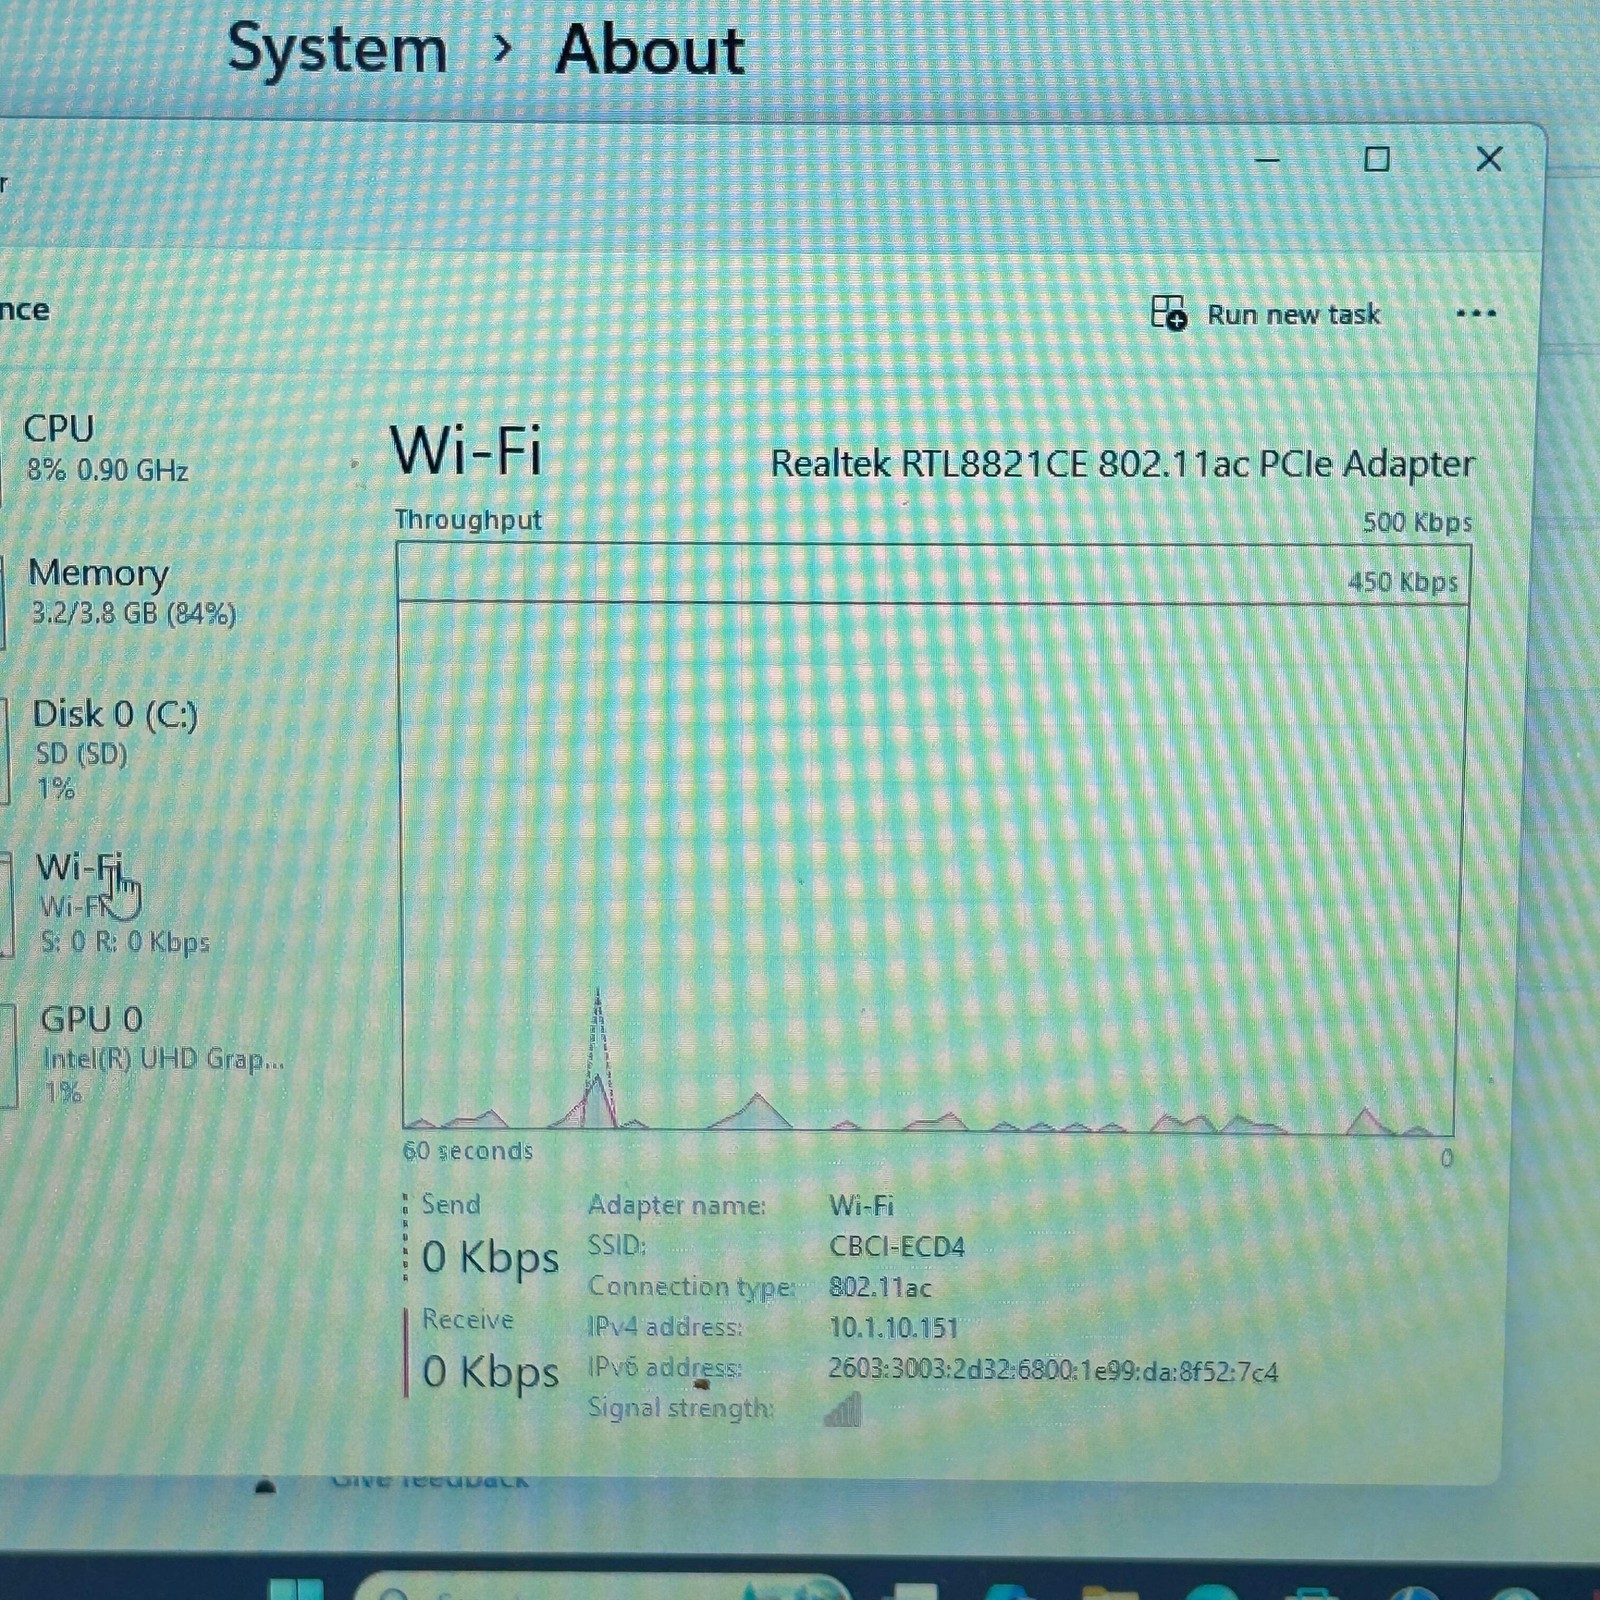The height and width of the screenshot is (1600, 1600).
Task: Click the Run new task button
Action: [1267, 314]
